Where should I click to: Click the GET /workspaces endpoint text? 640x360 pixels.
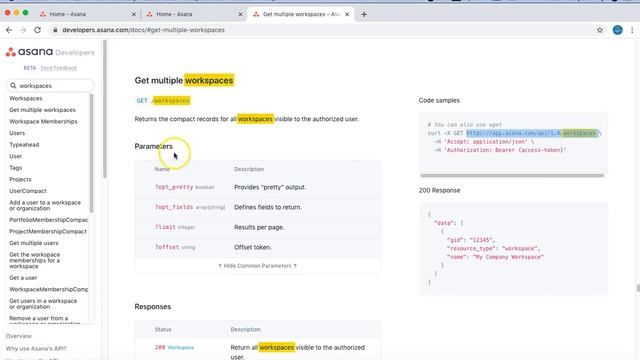point(163,100)
